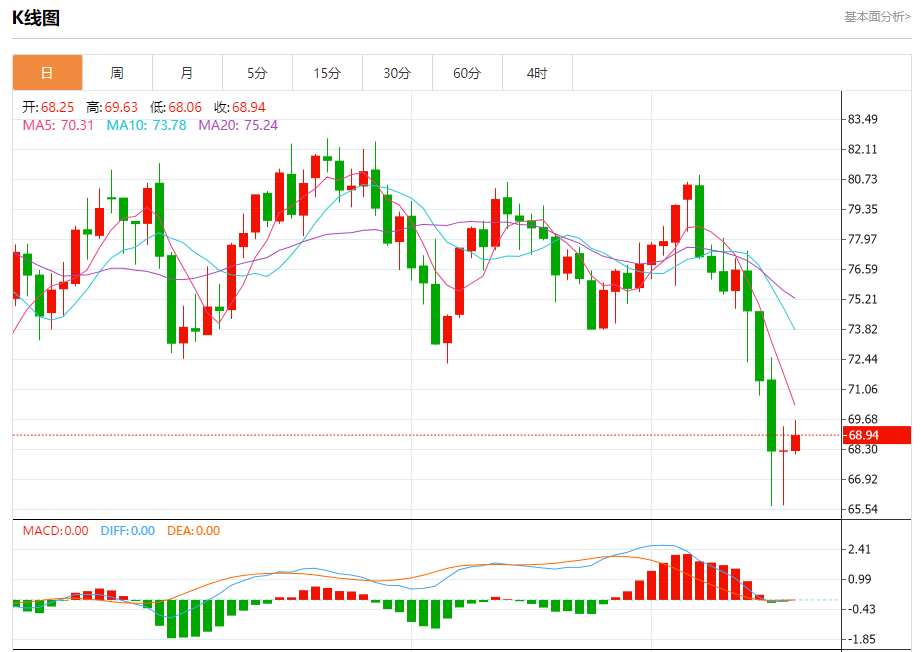Click the 77.97 price axis label
The image size is (921, 652).
click(863, 239)
